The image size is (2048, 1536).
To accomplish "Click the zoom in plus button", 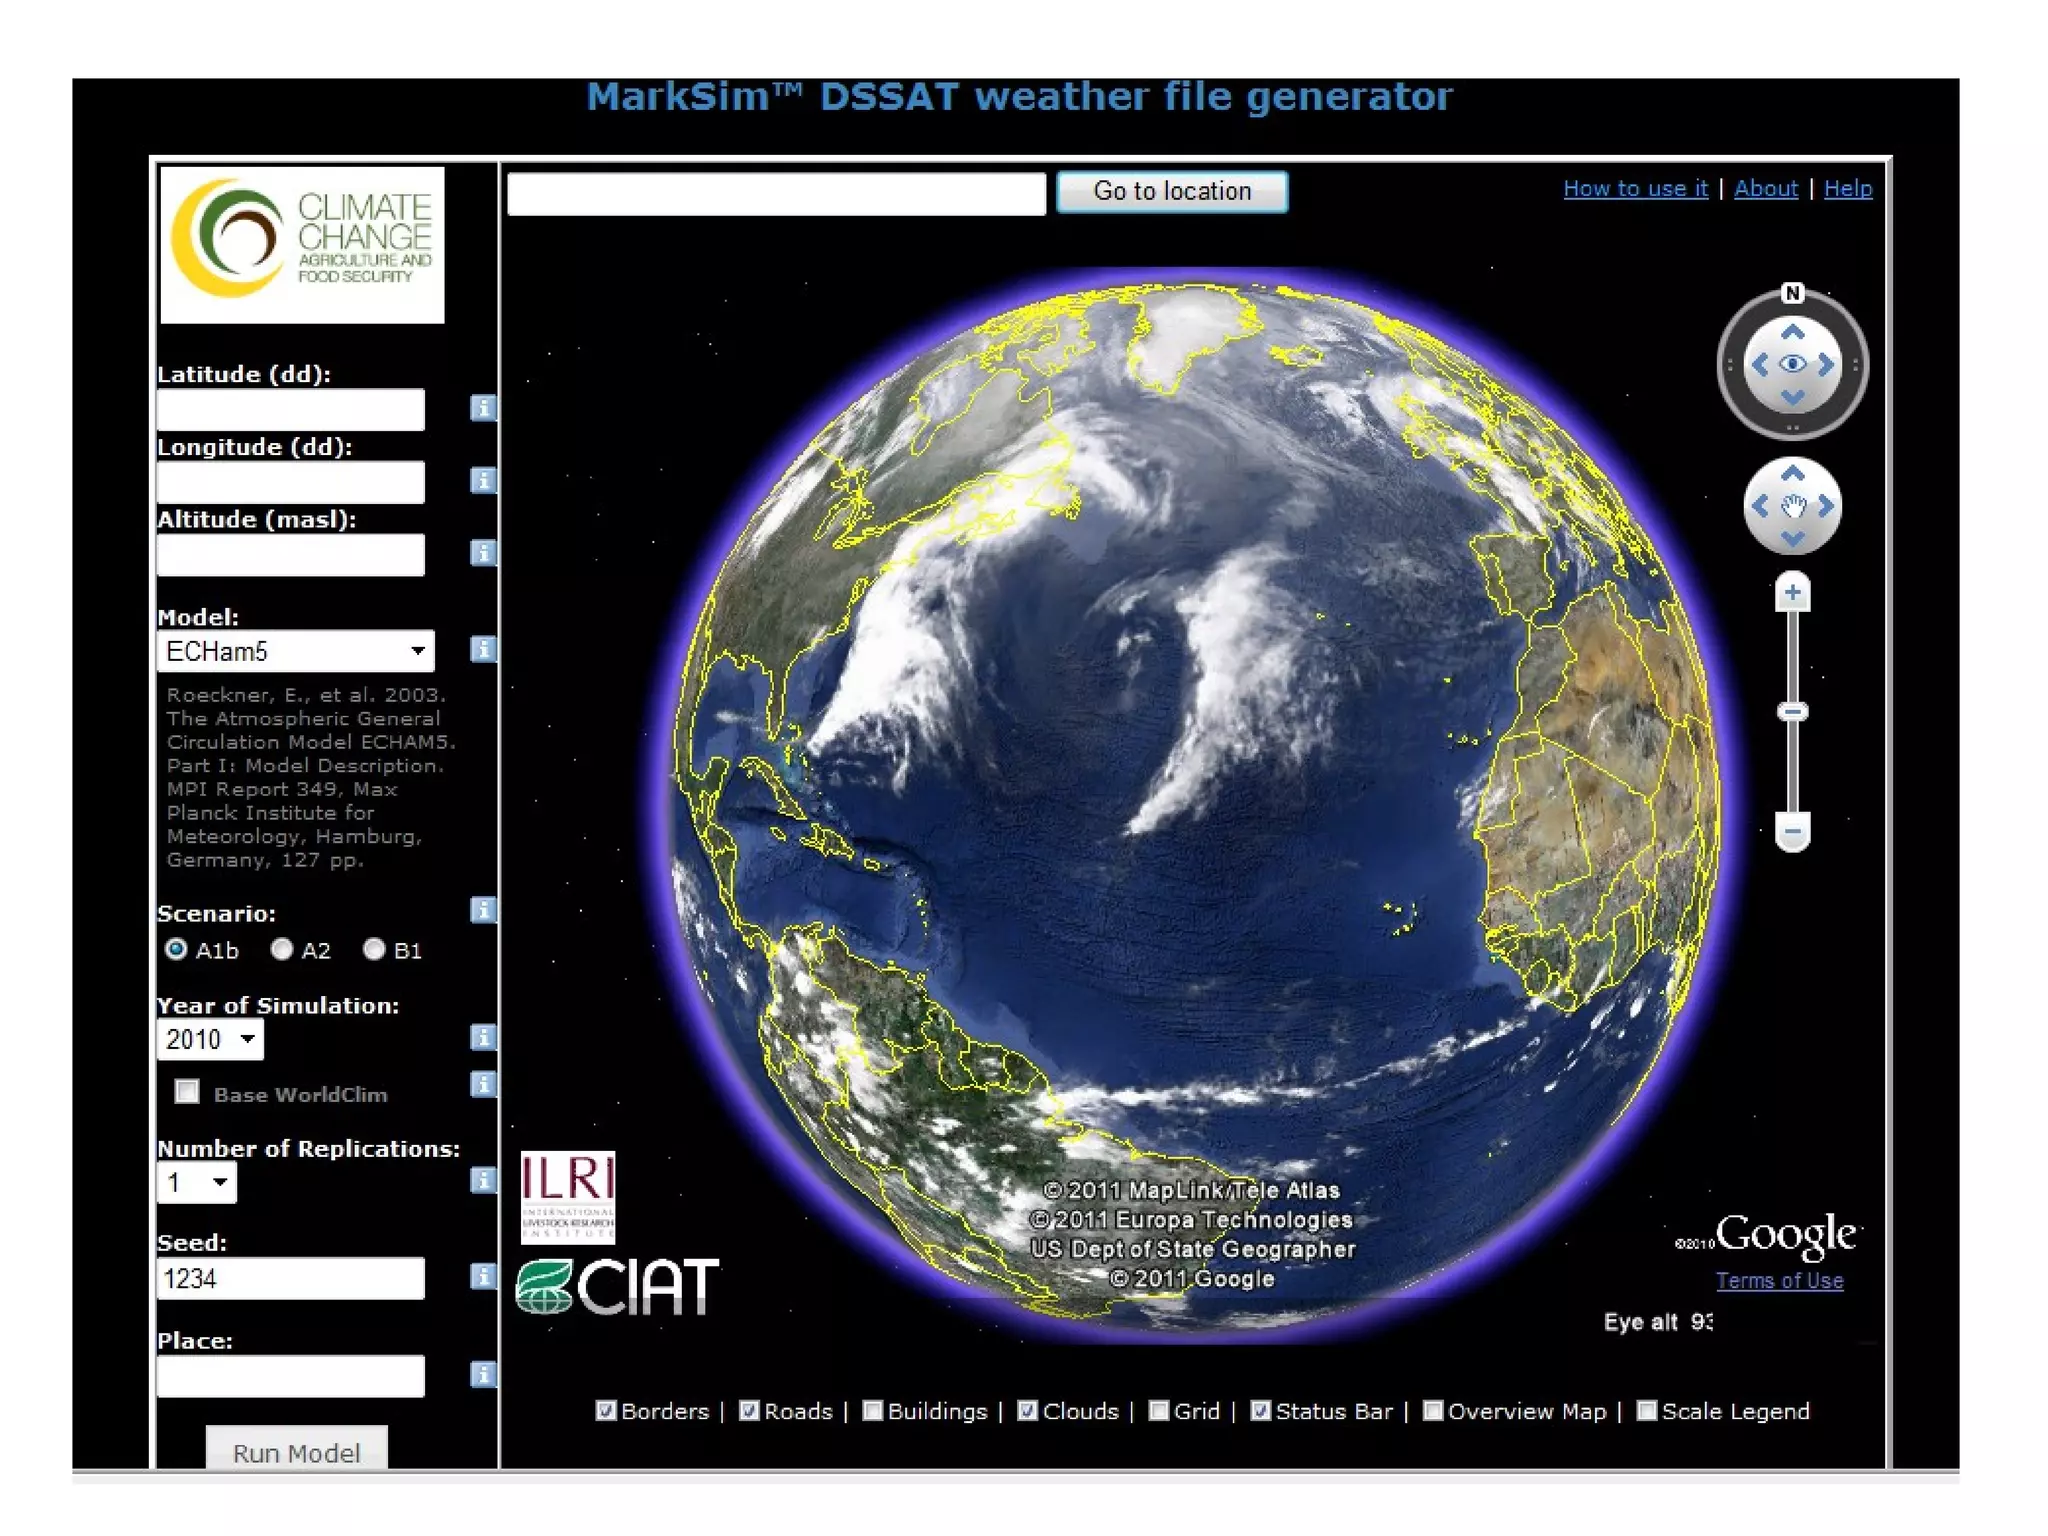I will (x=1792, y=593).
